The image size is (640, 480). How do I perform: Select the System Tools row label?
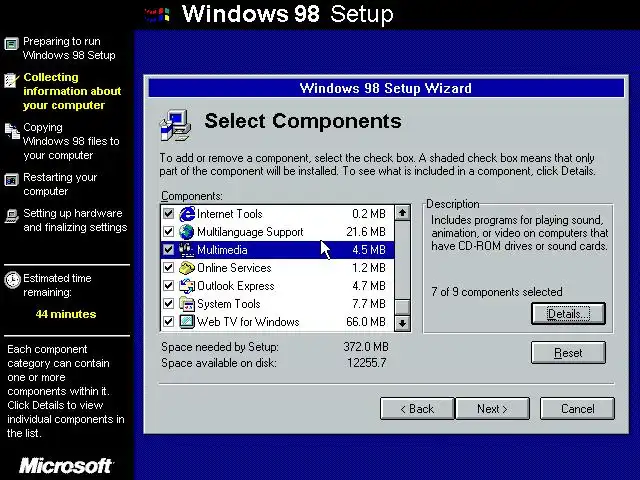tap(229, 304)
